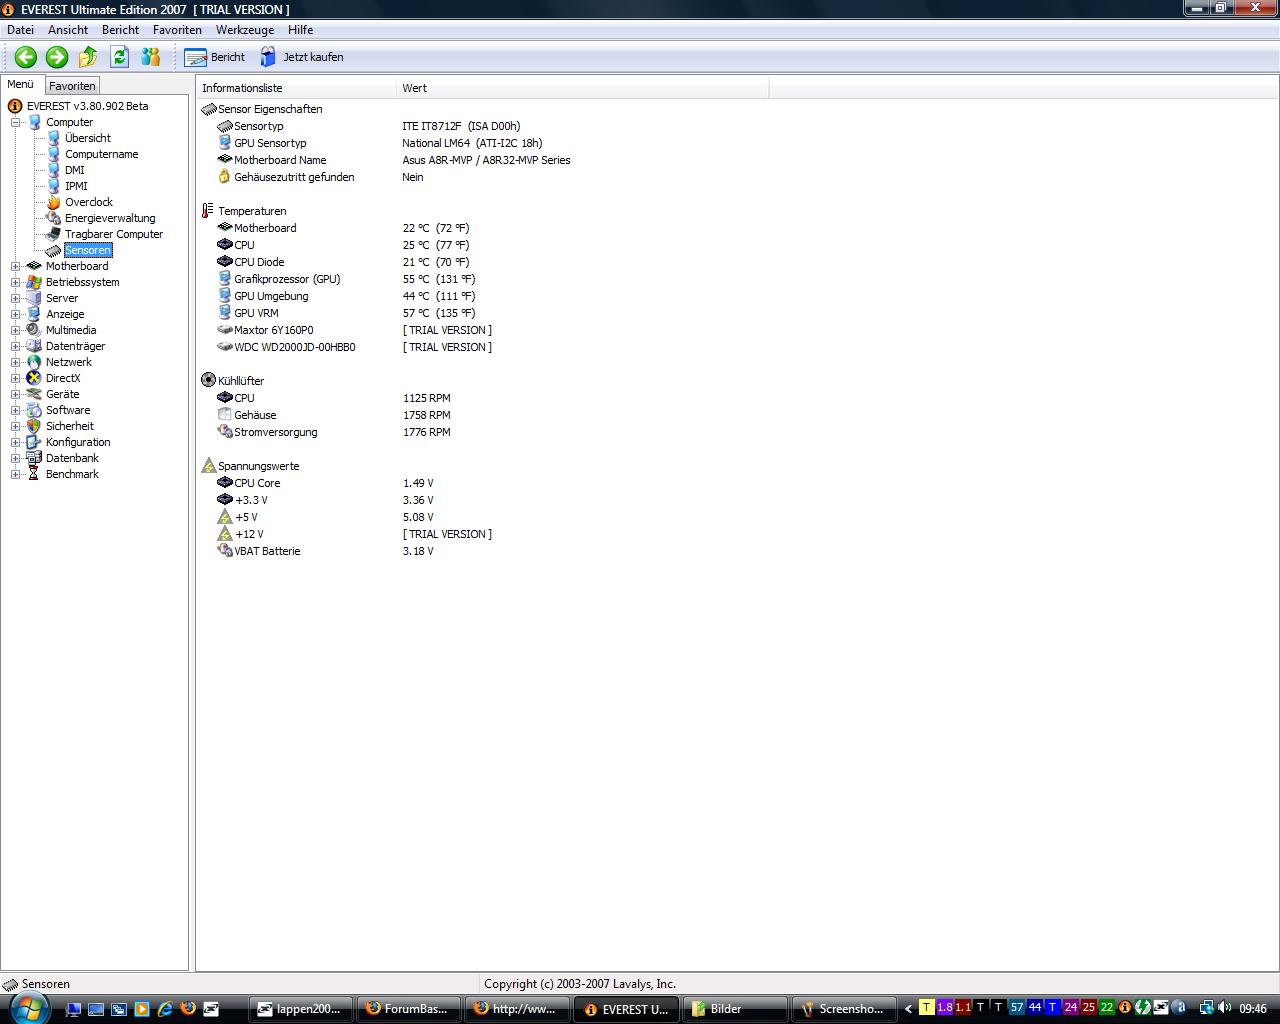Image resolution: width=1280 pixels, height=1024 pixels.
Task: Select IPMI in the tree
Action: [x=76, y=186]
